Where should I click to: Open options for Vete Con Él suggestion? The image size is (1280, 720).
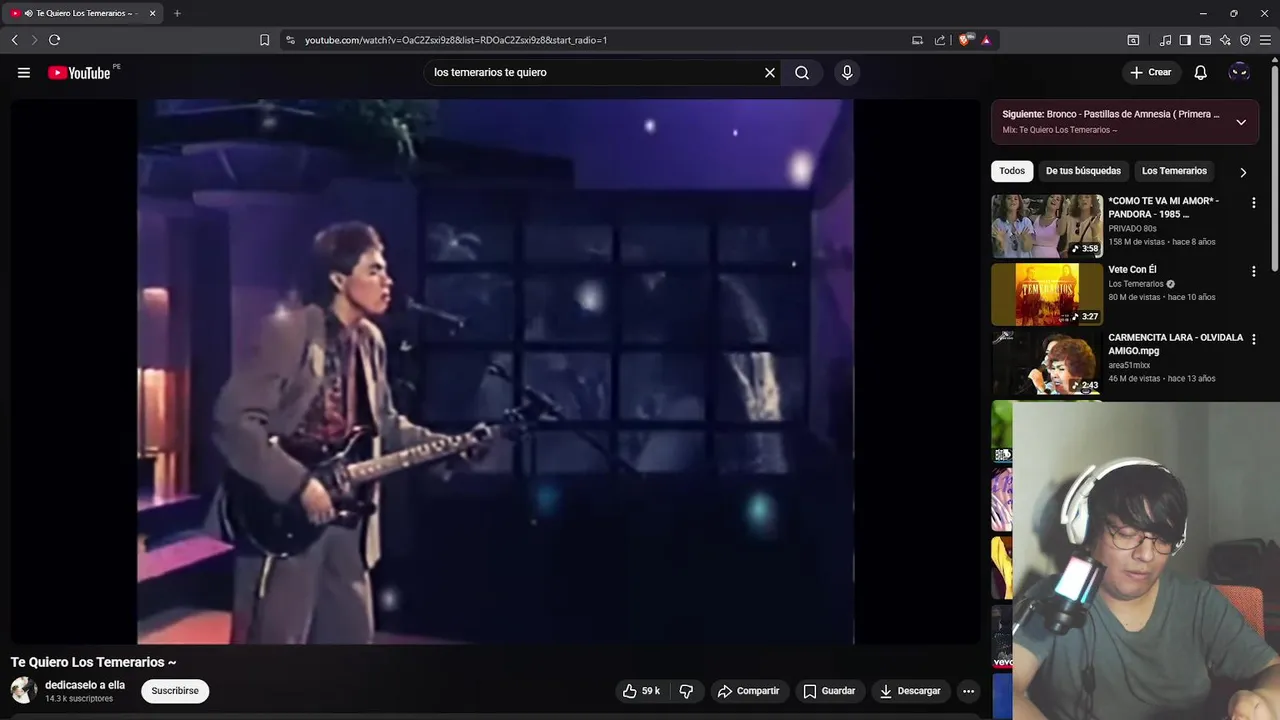(1253, 271)
